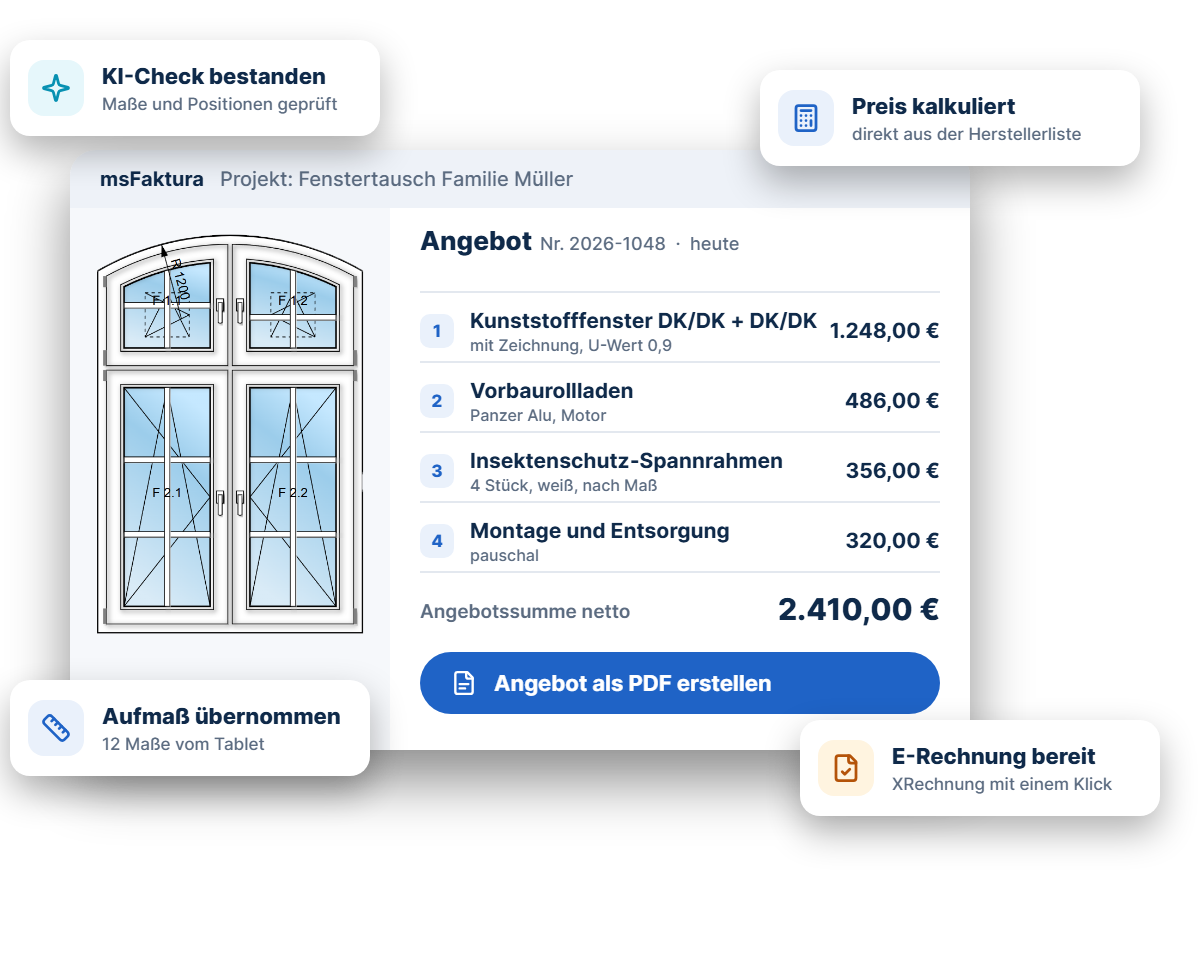The width and height of the screenshot is (1200, 960).
Task: Click 'Maße und Positionen geprüft' subtitle
Action: point(220,104)
